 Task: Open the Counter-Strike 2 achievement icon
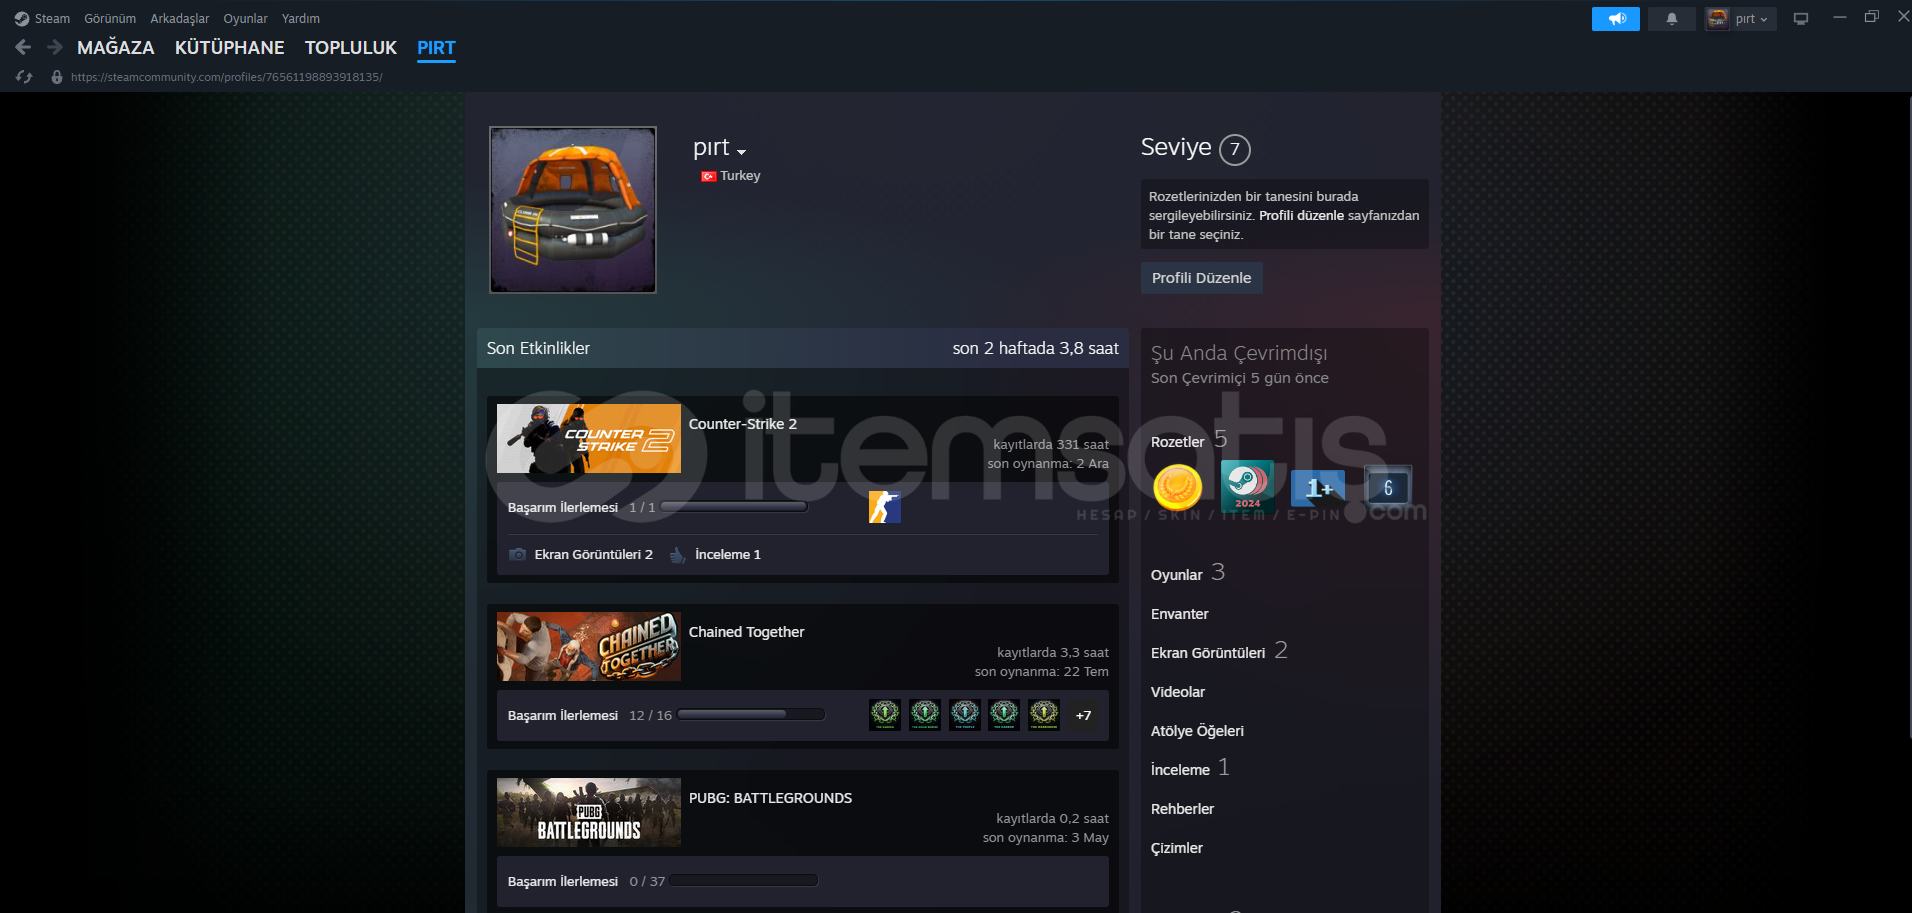[885, 507]
